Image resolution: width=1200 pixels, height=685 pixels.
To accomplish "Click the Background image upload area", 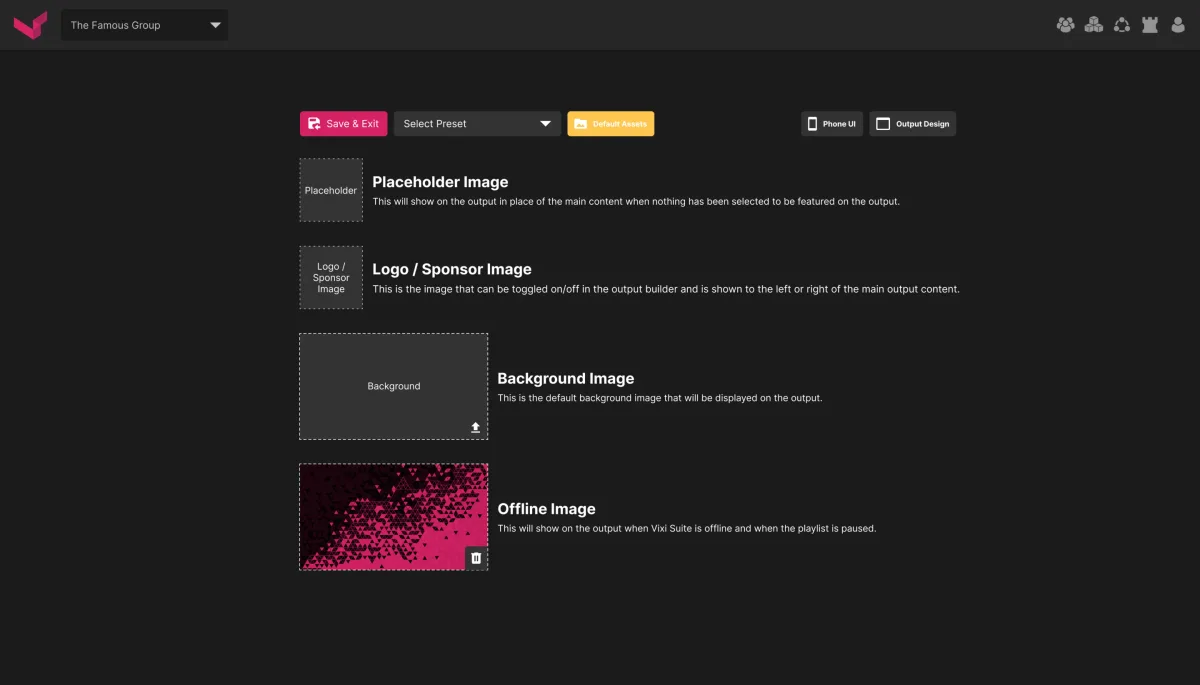I will click(x=394, y=386).
